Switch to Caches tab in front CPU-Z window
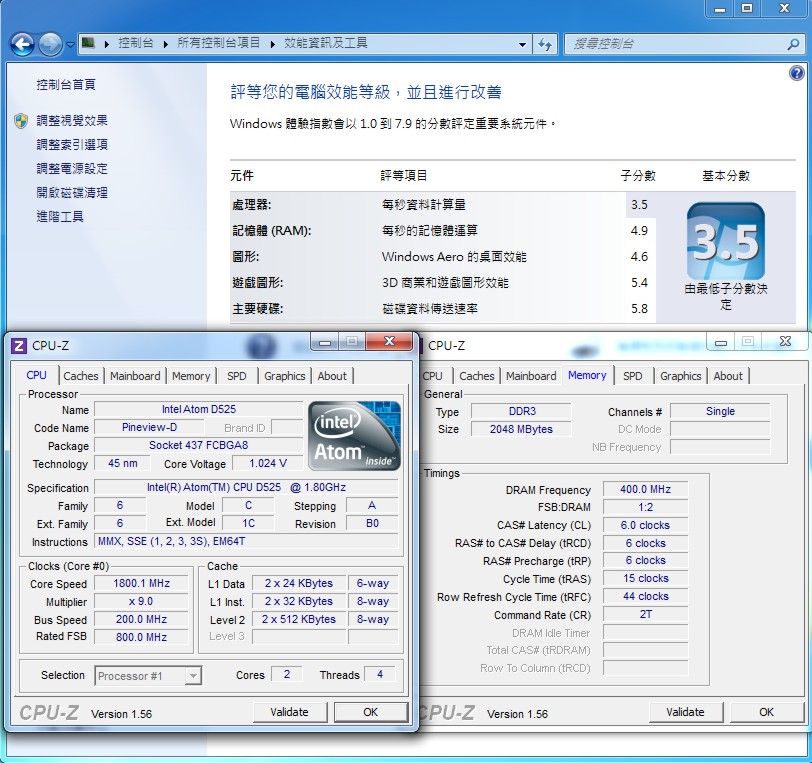This screenshot has height=763, width=812. (81, 376)
